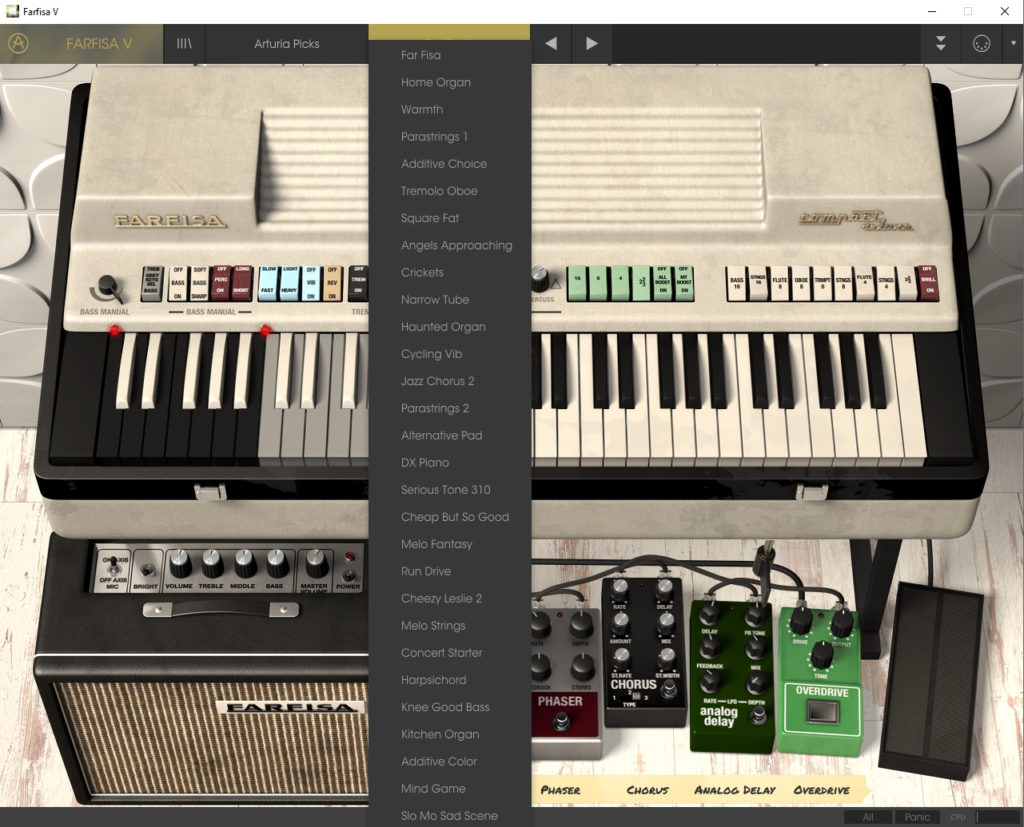Select the Tremolo Oboe preset
Screen dimensions: 1024x827
point(449,191)
